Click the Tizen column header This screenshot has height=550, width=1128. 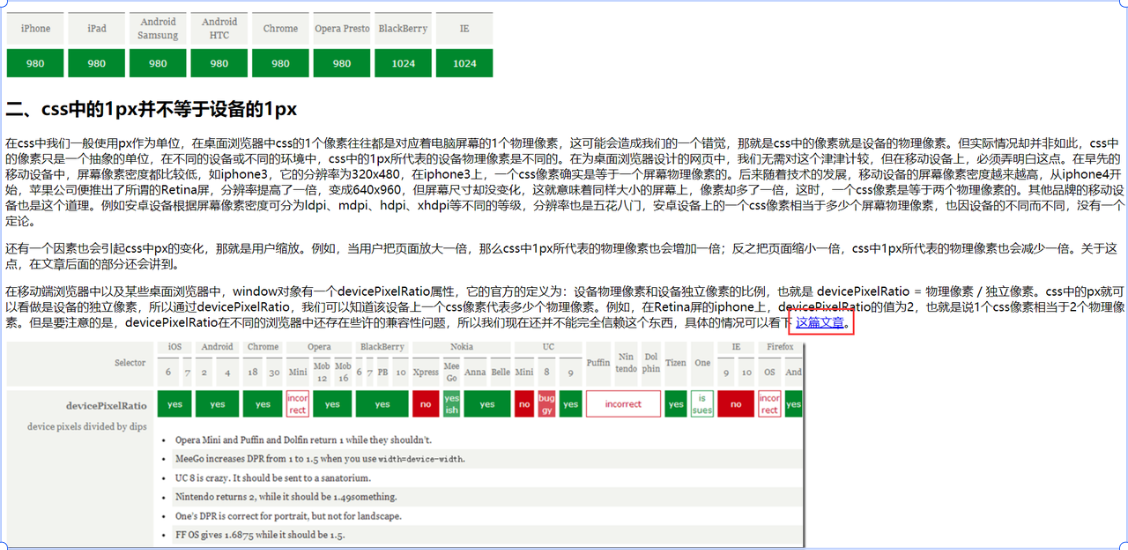click(676, 363)
